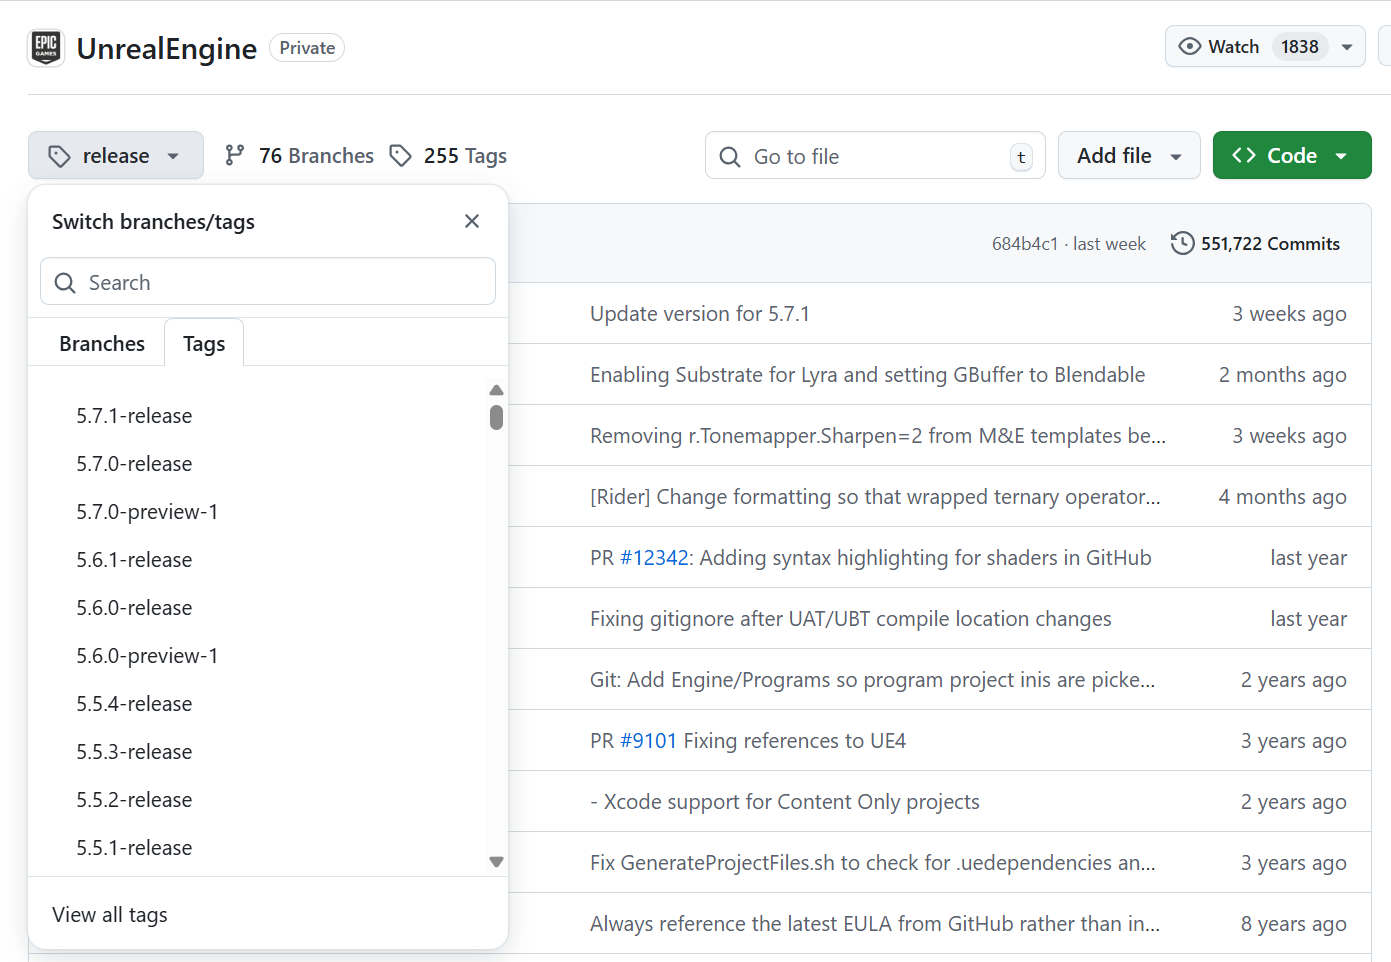Viewport: 1391px width, 962px height.
Task: Click '8 years ago' timestamp
Action: point(1294,924)
